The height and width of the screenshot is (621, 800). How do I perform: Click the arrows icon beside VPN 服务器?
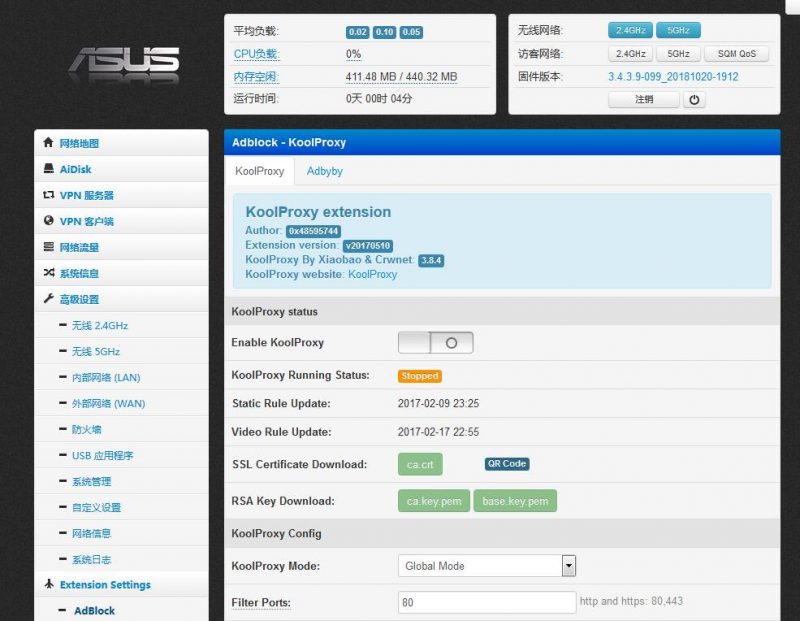click(x=48, y=195)
